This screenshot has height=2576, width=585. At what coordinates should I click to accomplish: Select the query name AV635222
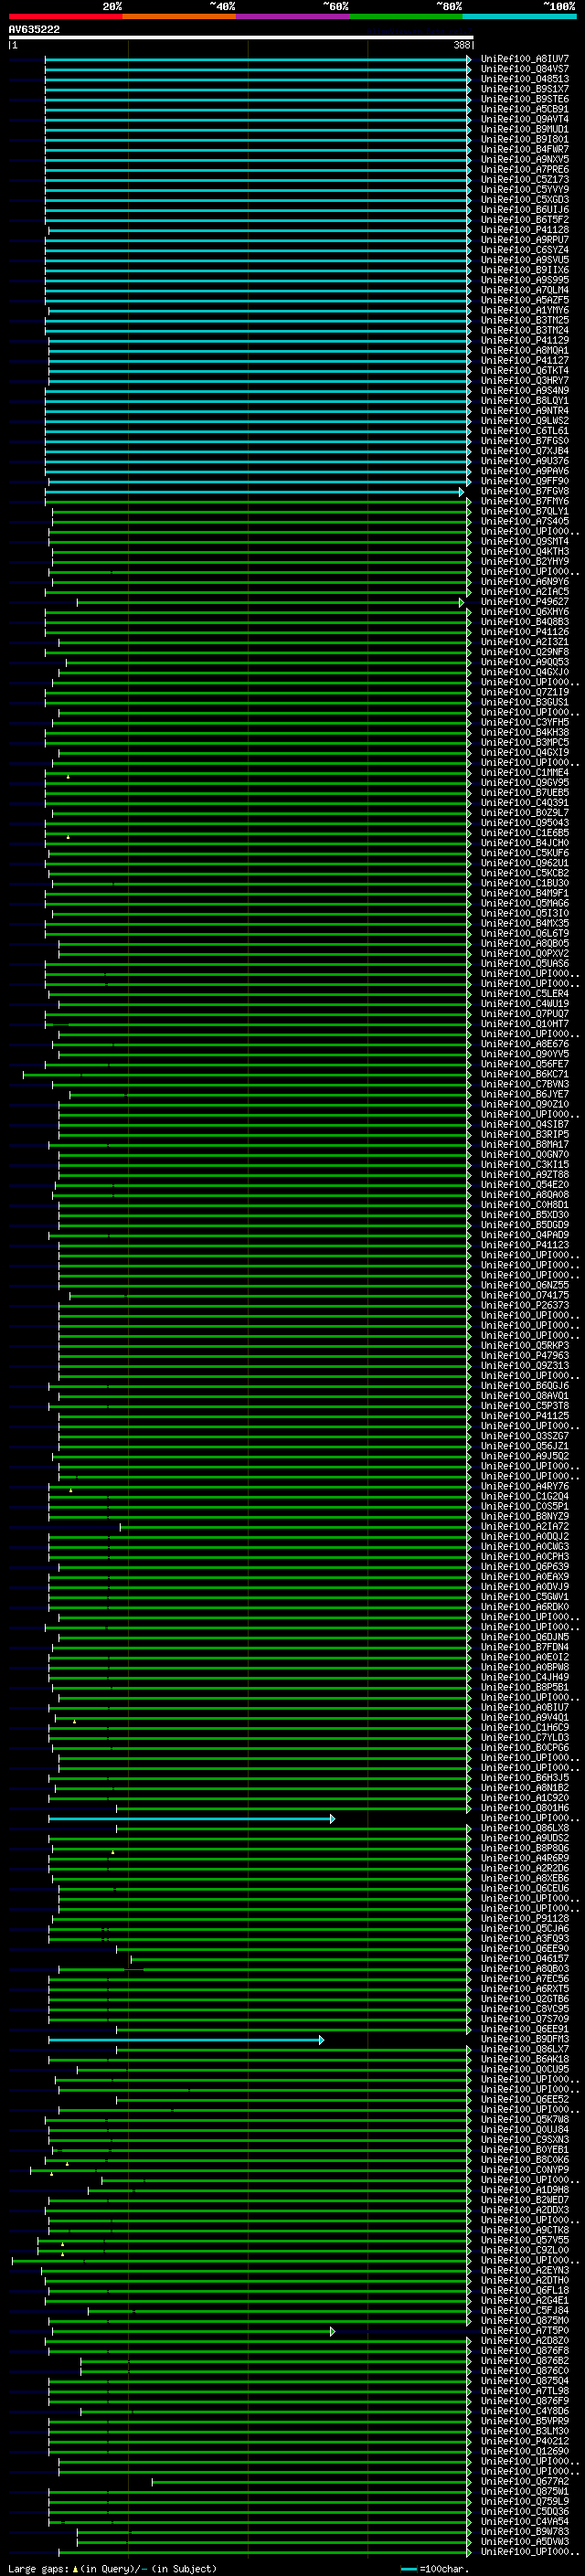pos(34,30)
